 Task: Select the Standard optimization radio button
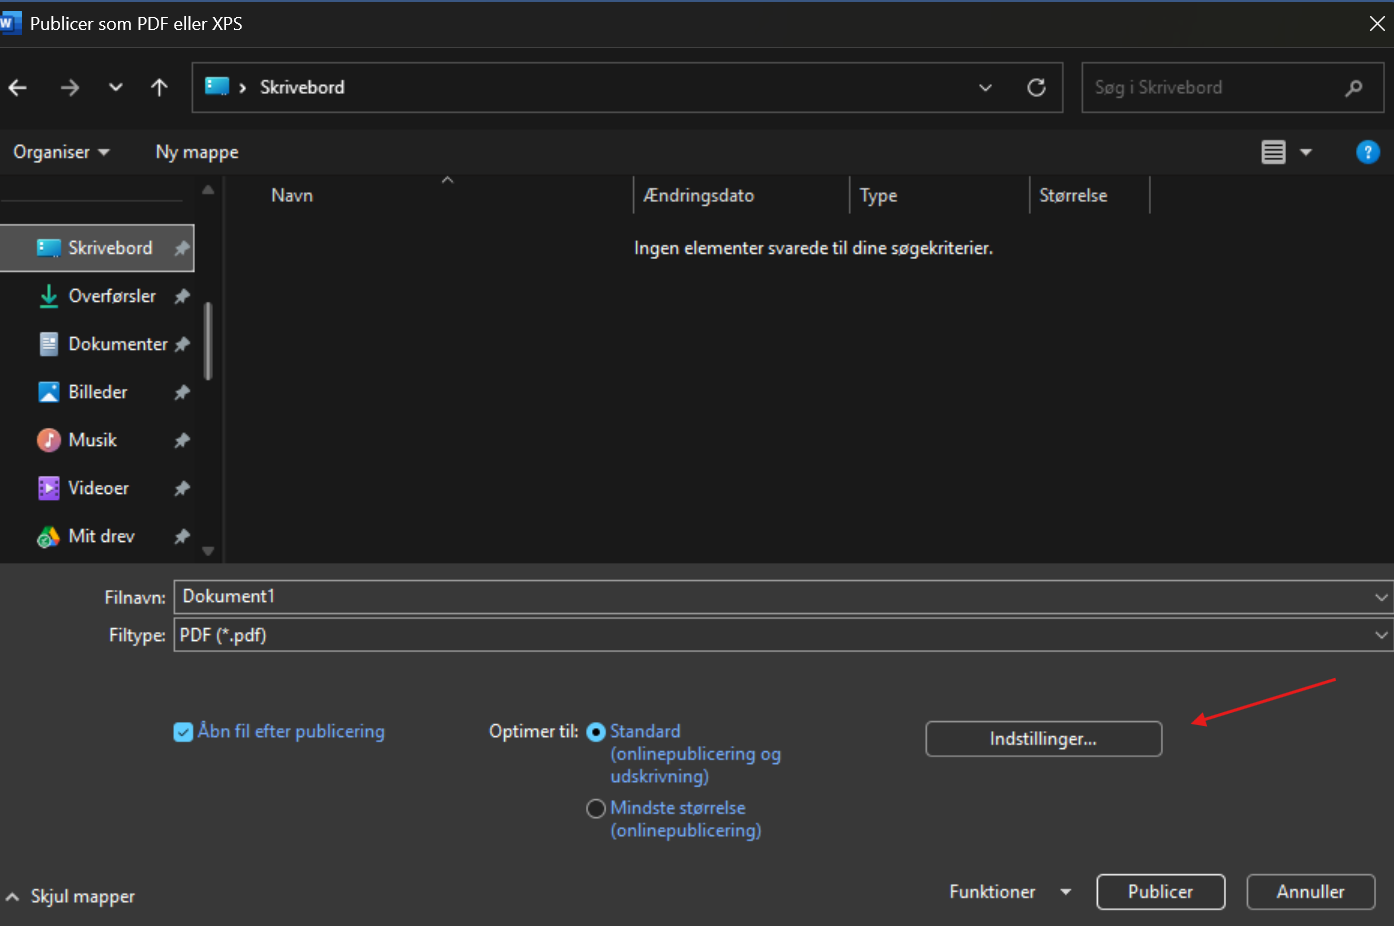[x=596, y=732]
